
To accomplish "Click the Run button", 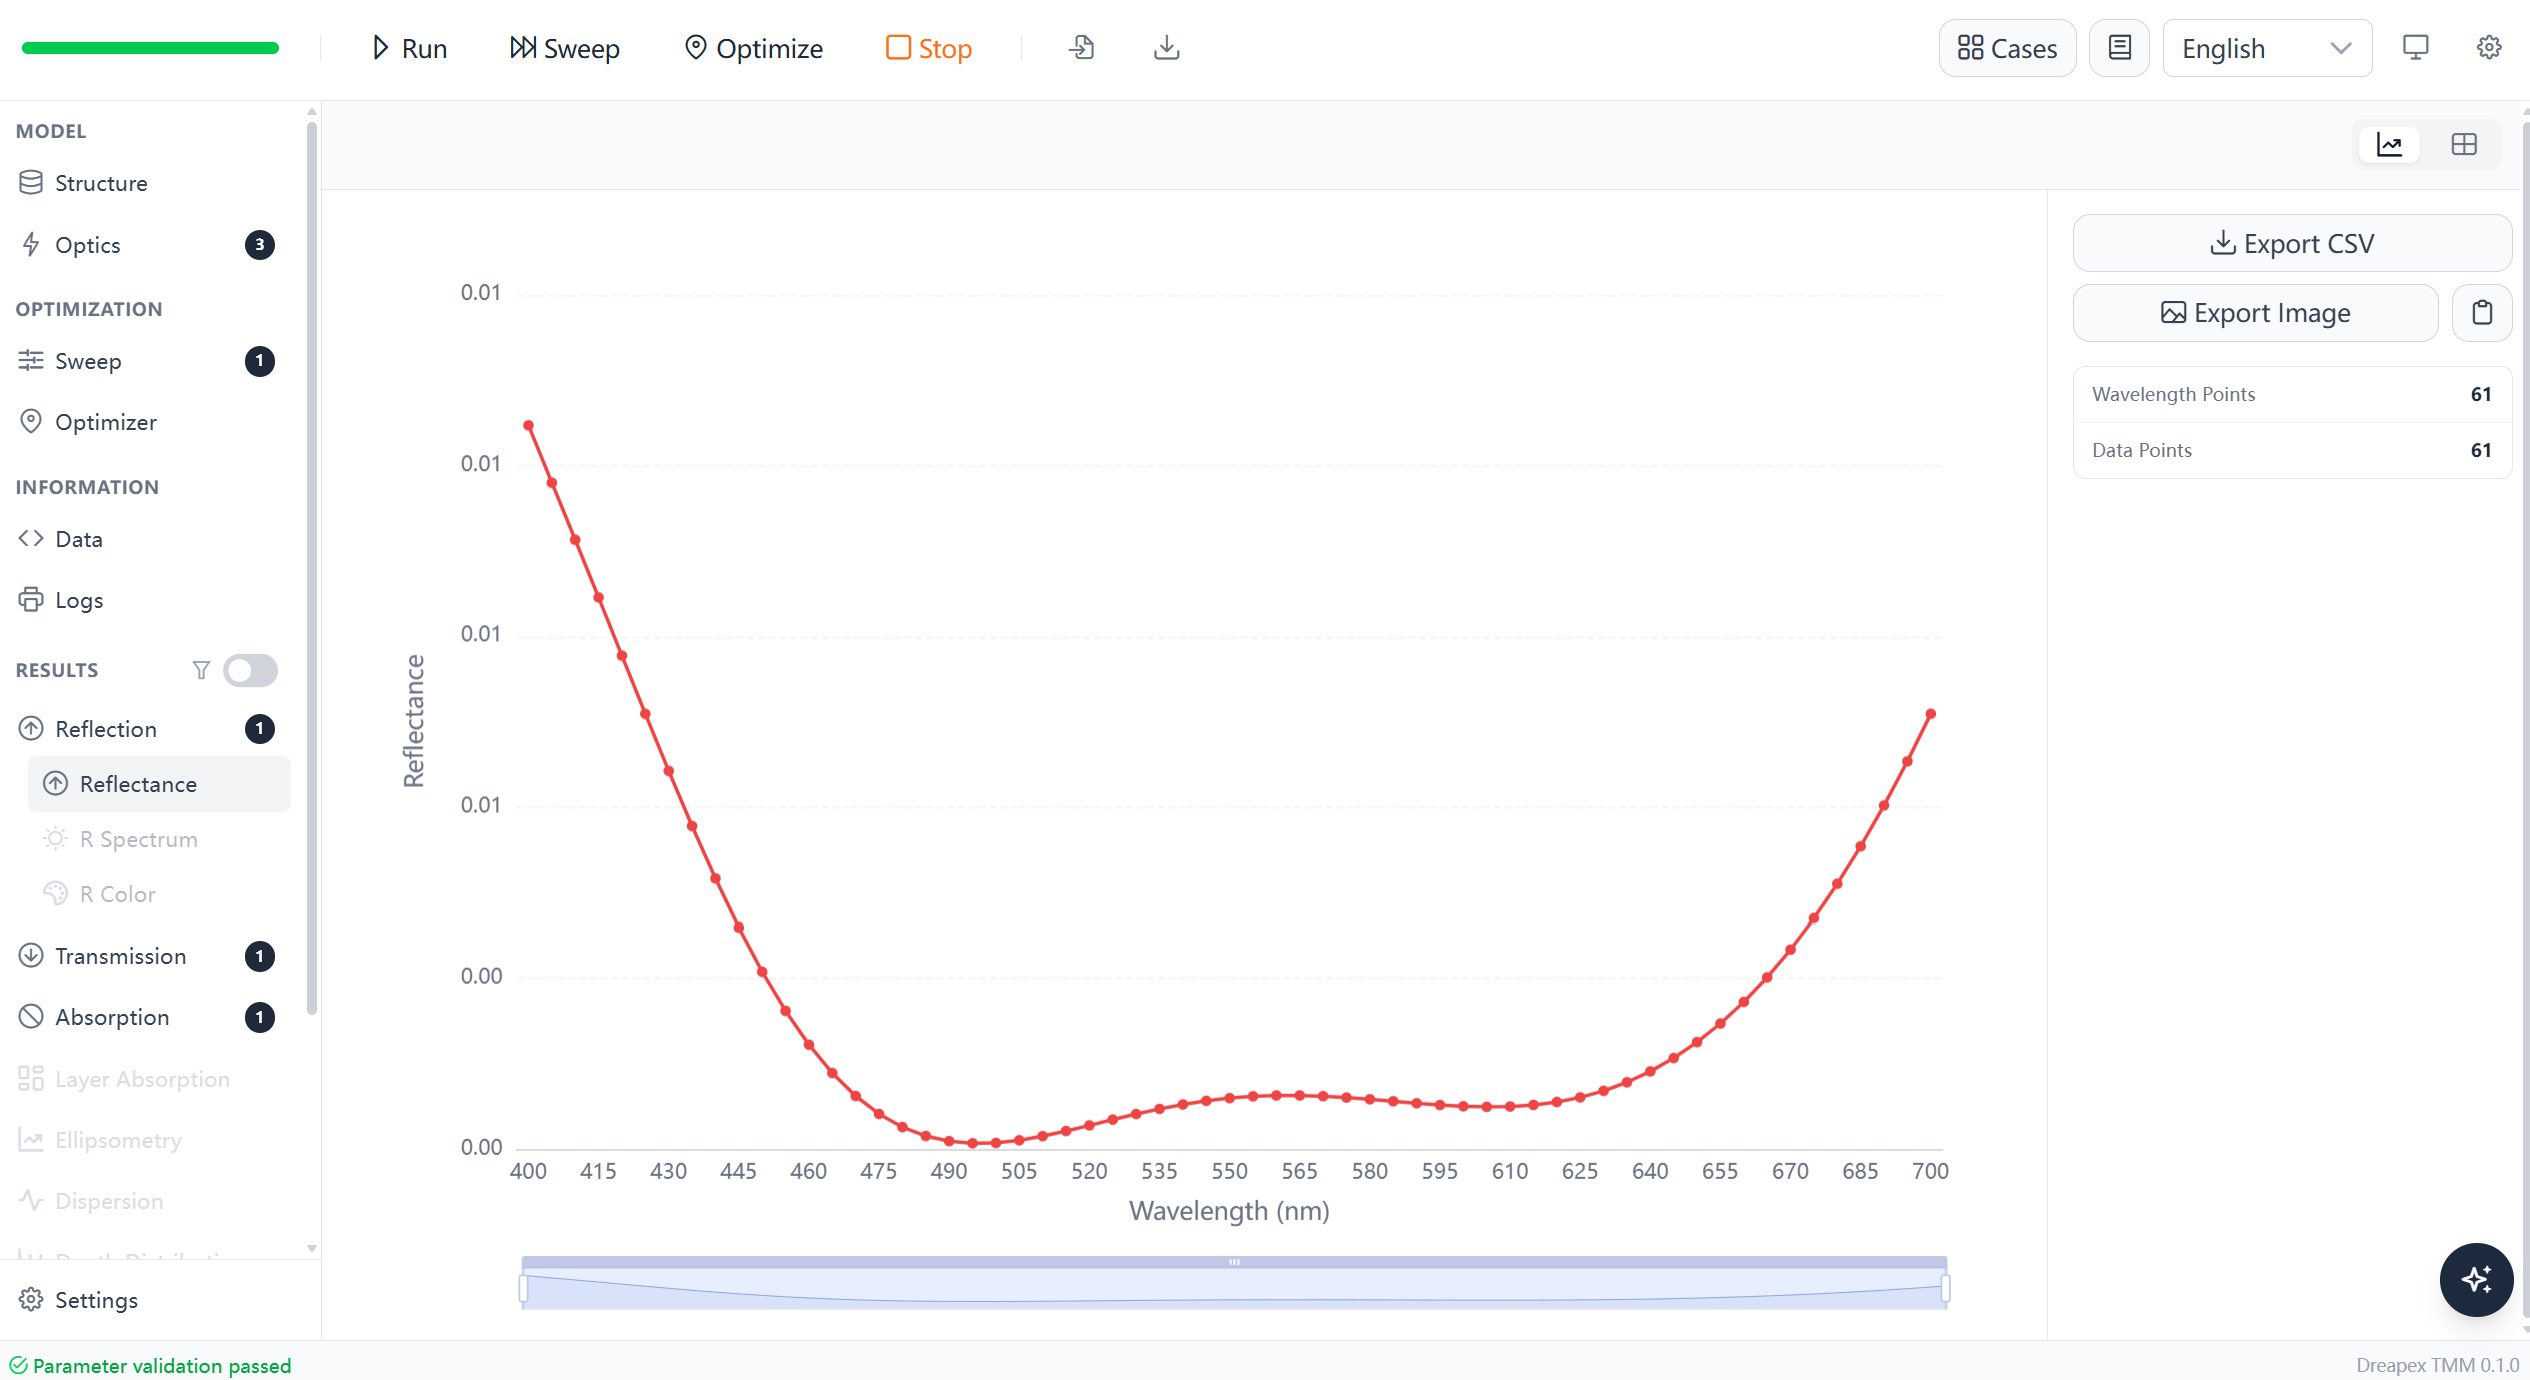I will pyautogui.click(x=409, y=48).
